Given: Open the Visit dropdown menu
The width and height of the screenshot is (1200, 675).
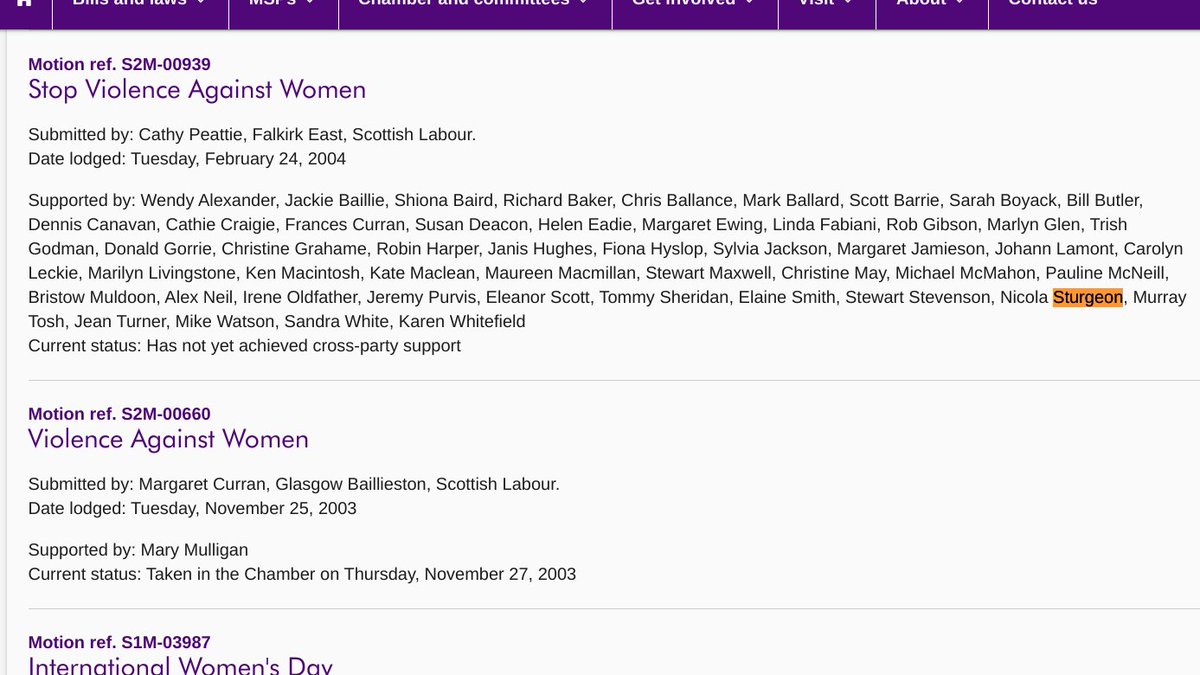Looking at the screenshot, I should pos(847,5).
